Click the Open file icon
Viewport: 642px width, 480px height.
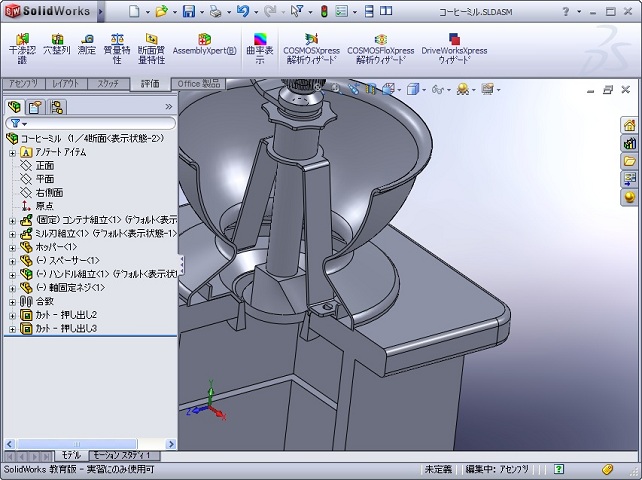tap(162, 11)
